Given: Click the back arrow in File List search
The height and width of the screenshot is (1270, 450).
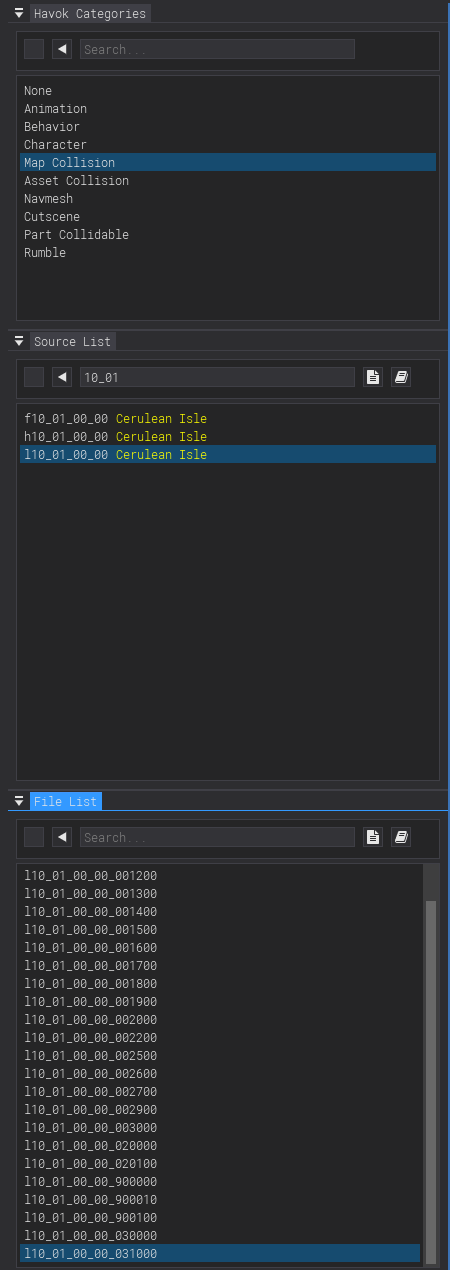Looking at the screenshot, I should click(x=62, y=837).
